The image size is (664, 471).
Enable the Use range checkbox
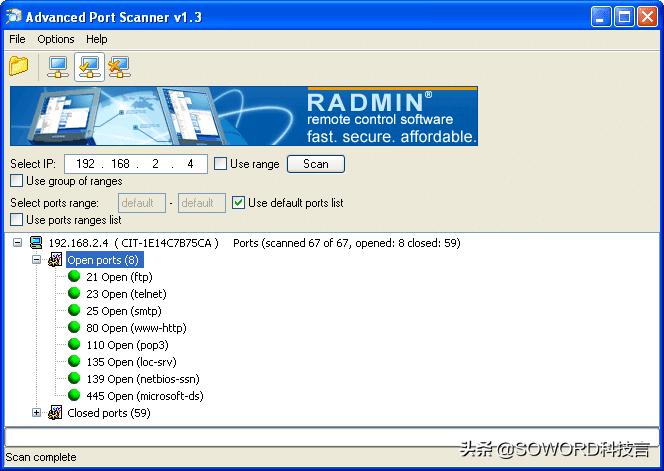220,163
